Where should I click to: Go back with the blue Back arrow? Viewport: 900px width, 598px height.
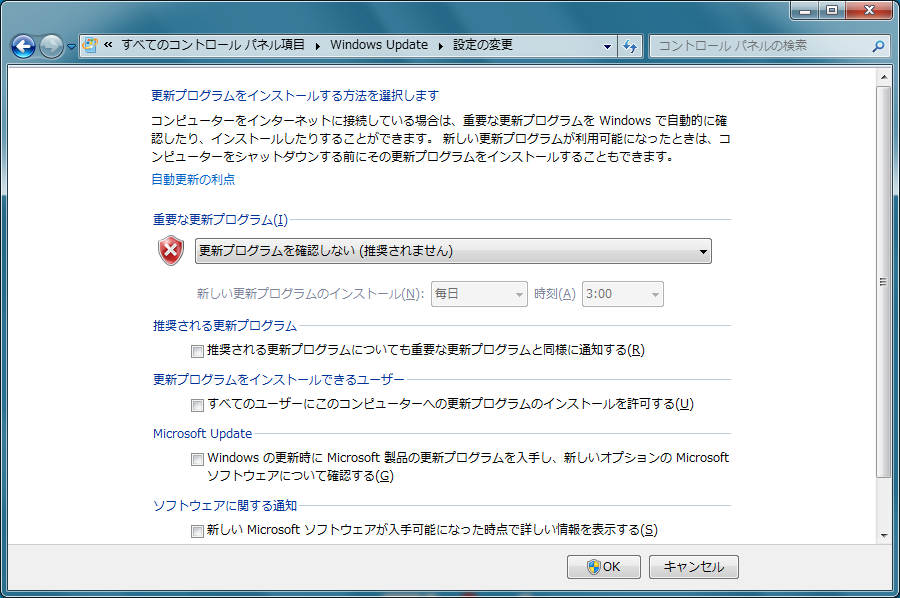pyautogui.click(x=24, y=46)
